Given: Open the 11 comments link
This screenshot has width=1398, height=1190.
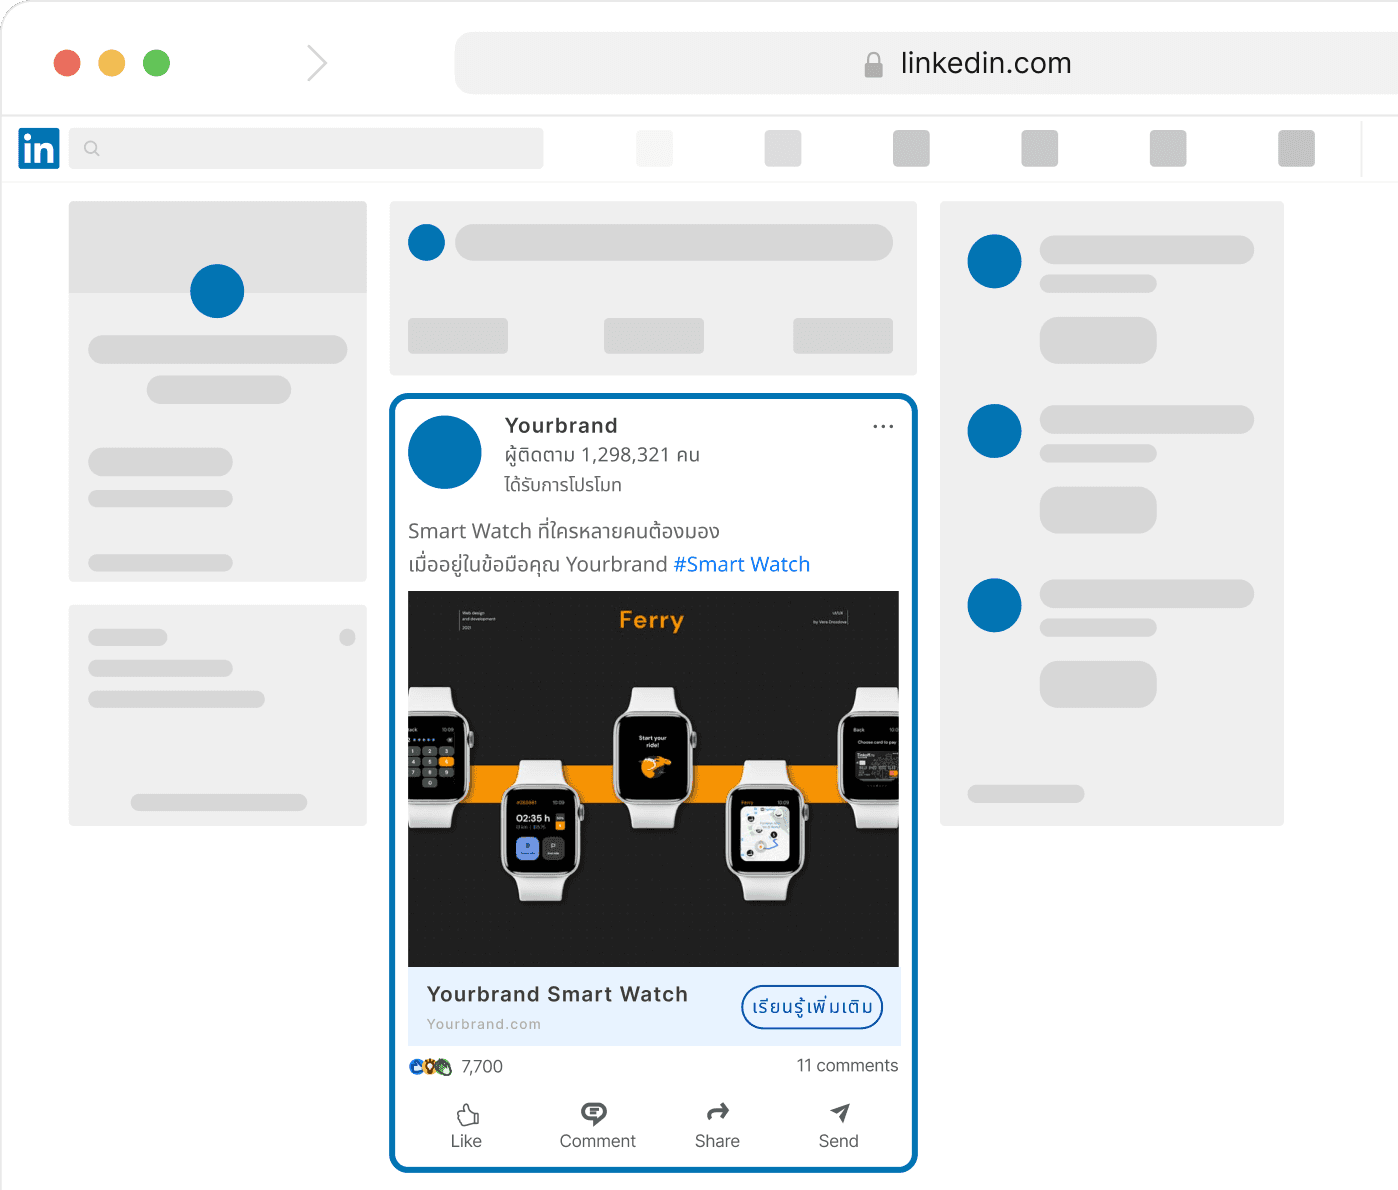Looking at the screenshot, I should 846,1066.
